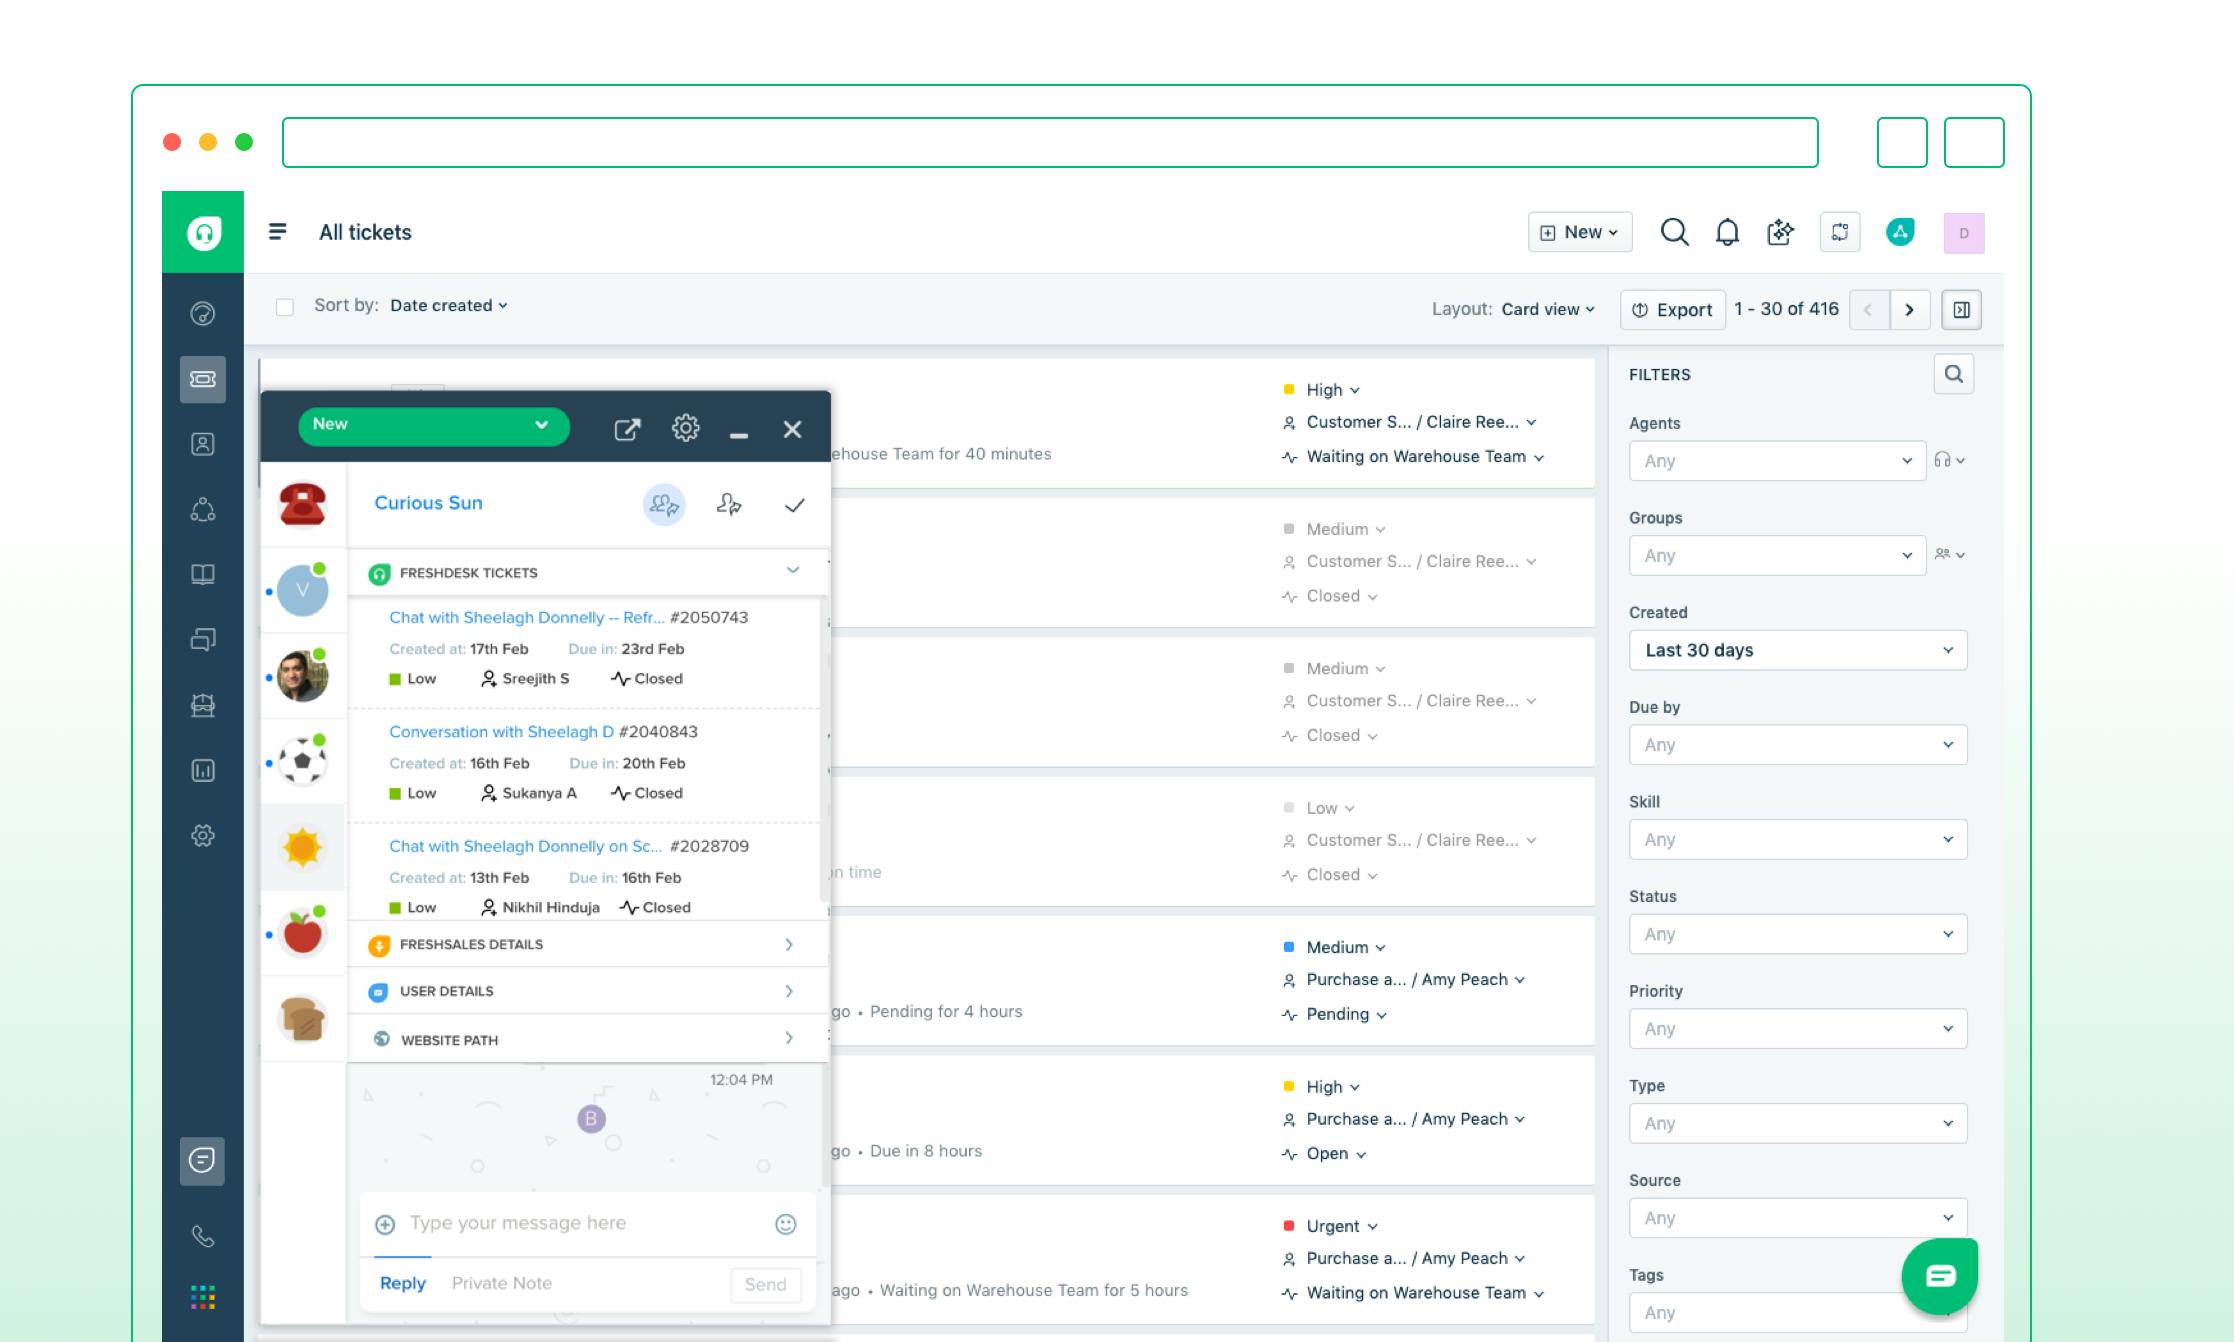Select the soccer ball conversation avatar
The height and width of the screenshot is (1342, 2234).
click(302, 762)
